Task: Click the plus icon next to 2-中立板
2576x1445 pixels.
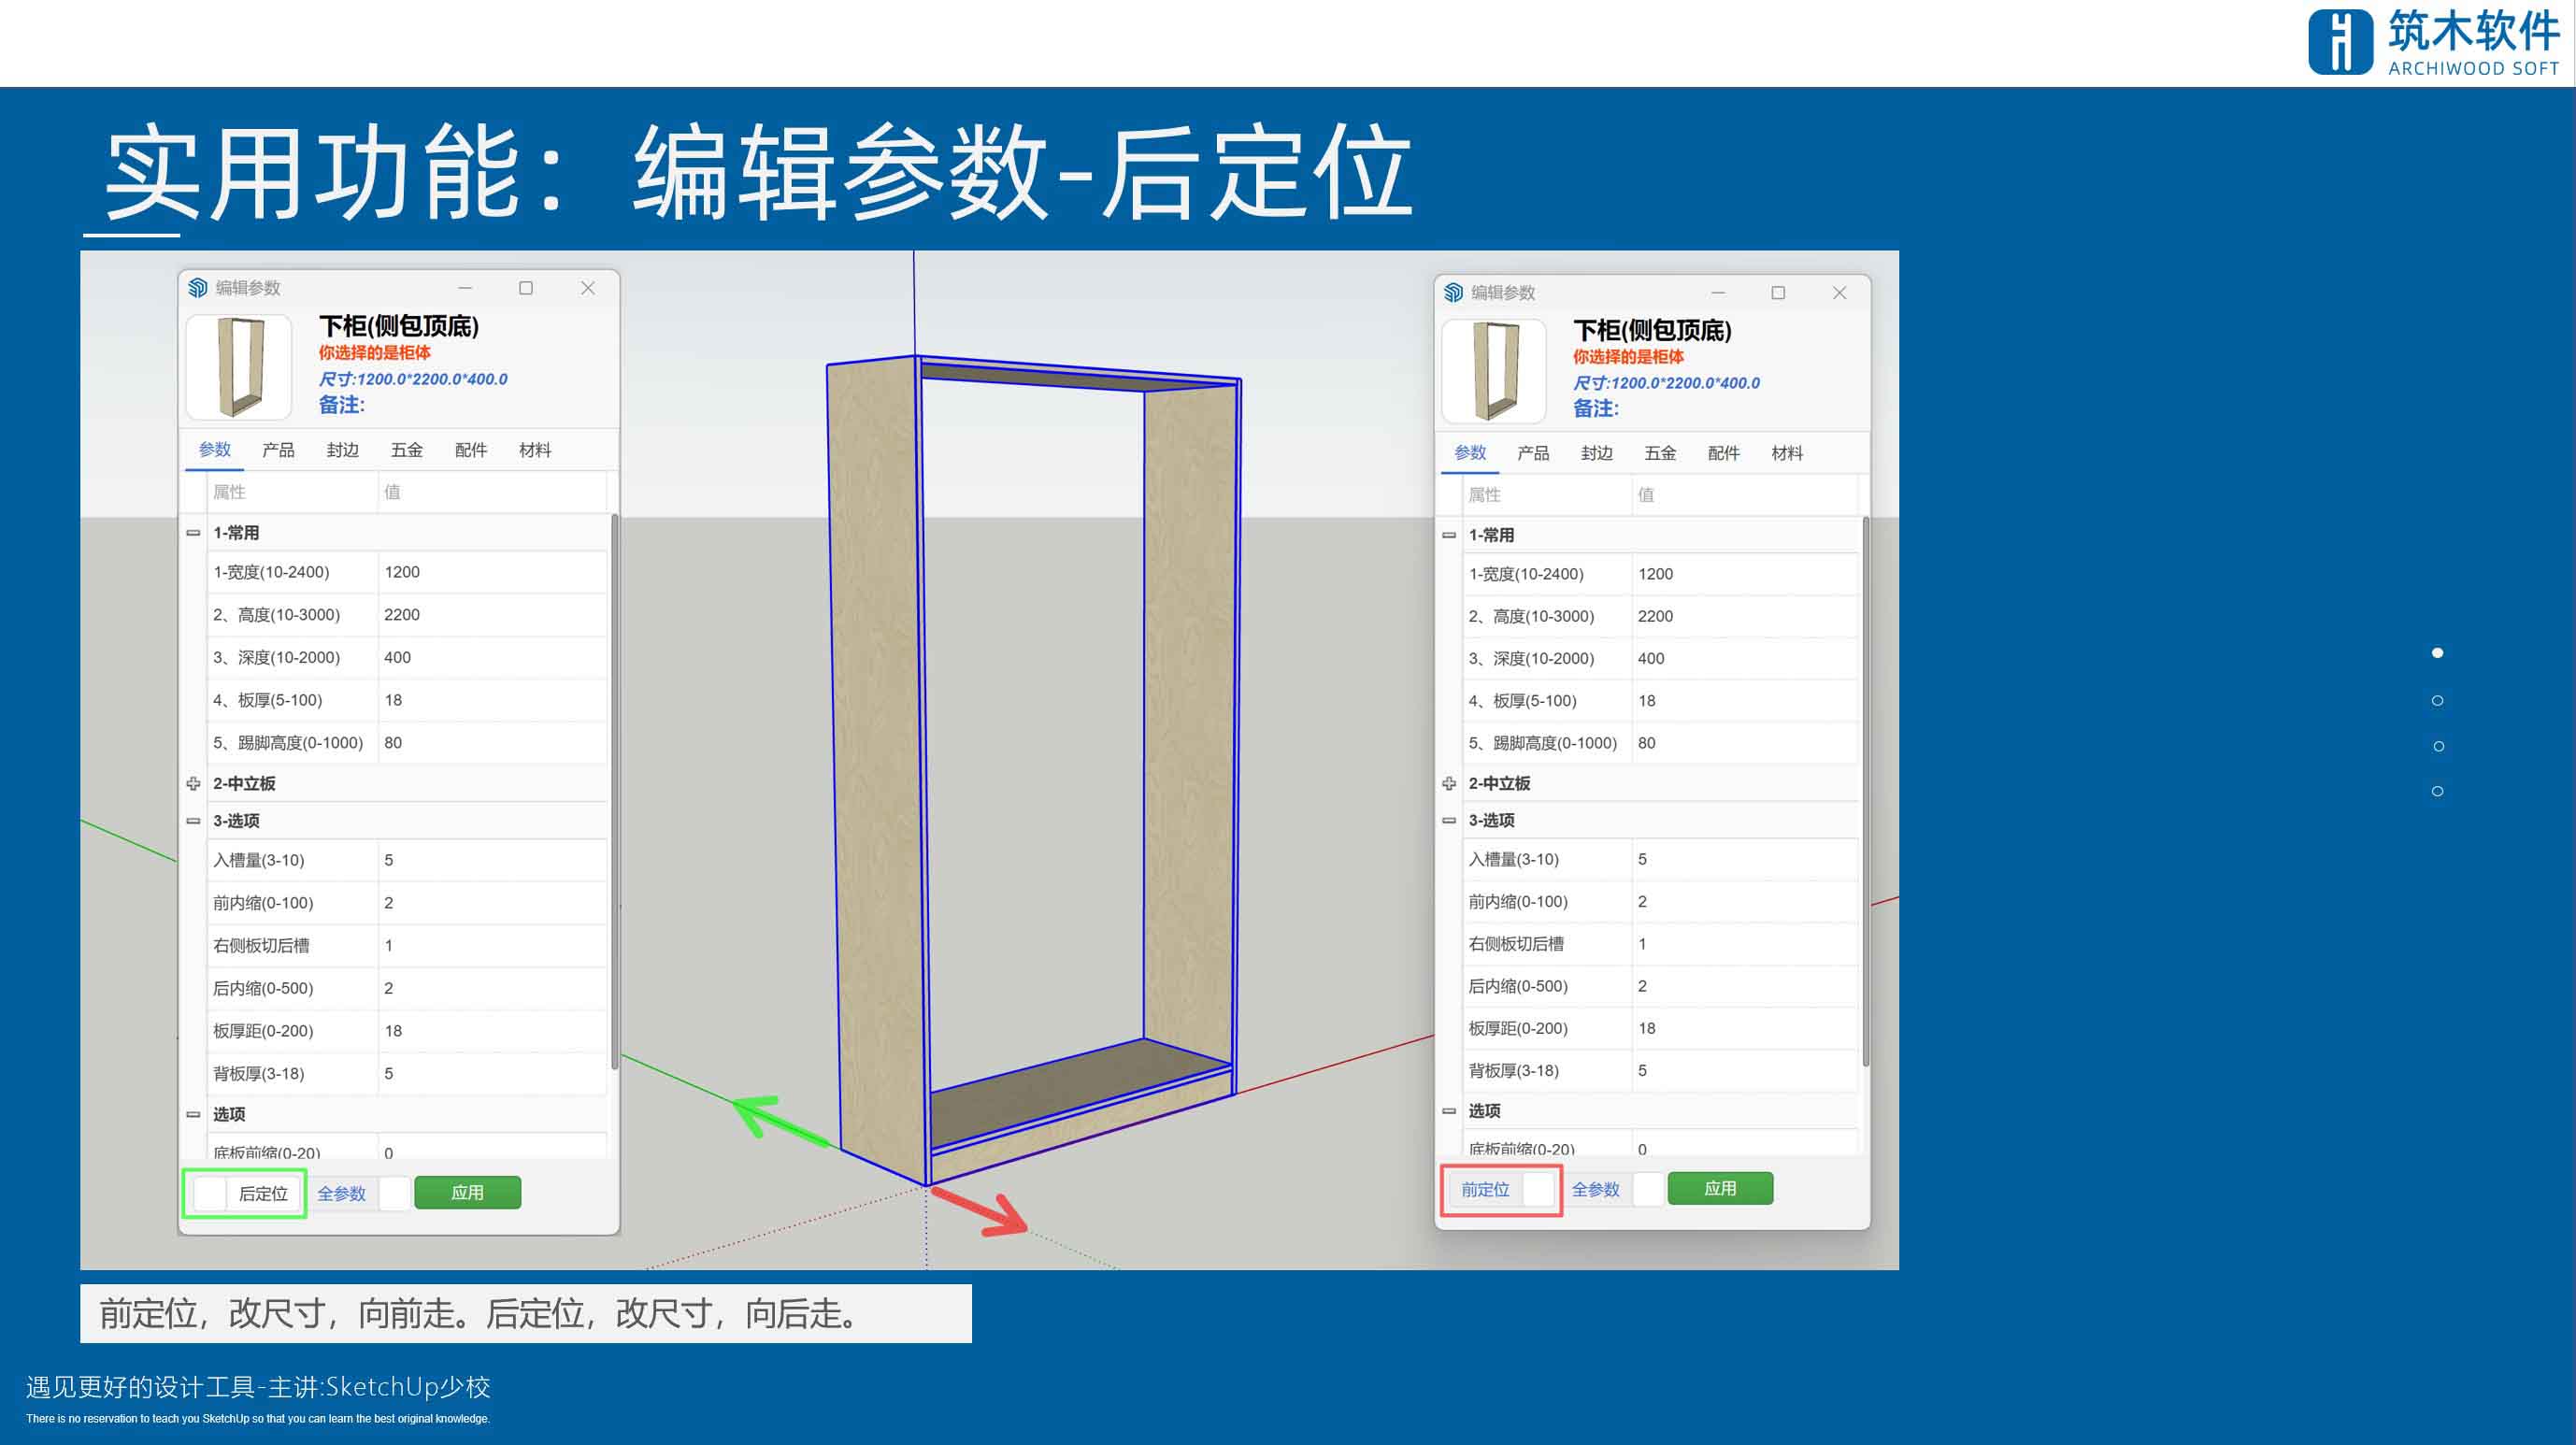Action: pyautogui.click(x=193, y=784)
